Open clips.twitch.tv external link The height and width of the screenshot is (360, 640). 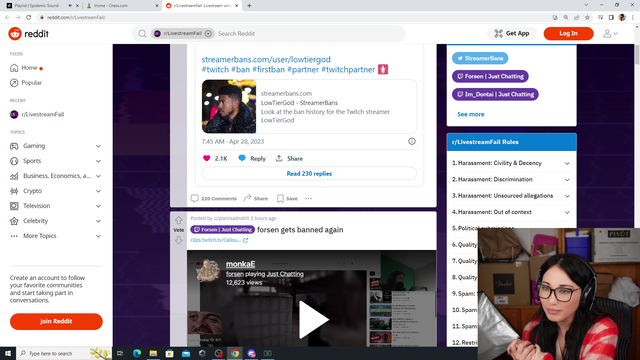[x=219, y=240]
